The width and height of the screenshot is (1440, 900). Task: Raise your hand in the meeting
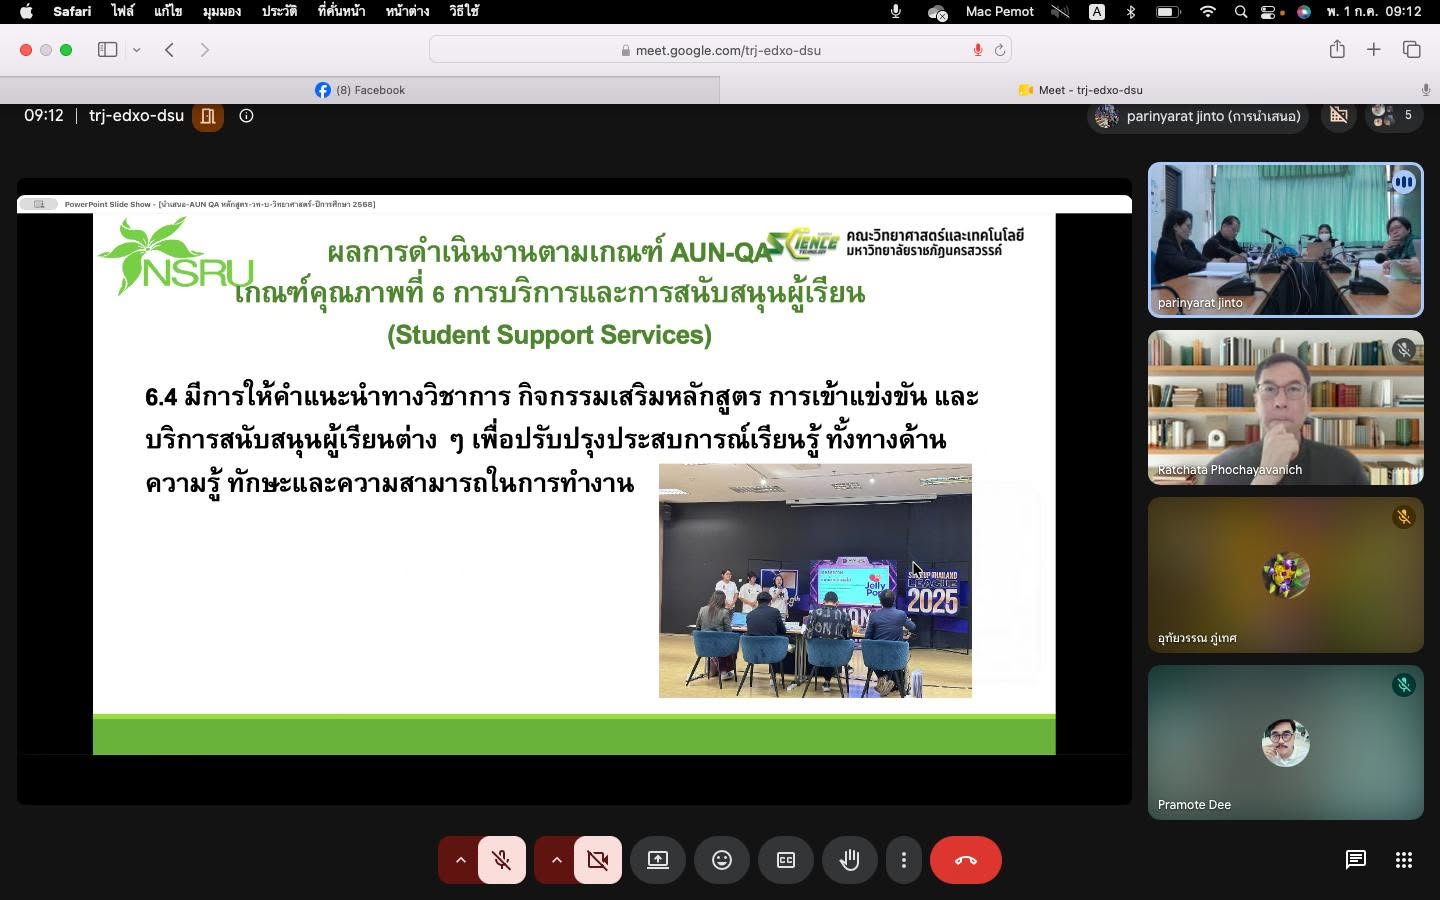coord(850,860)
